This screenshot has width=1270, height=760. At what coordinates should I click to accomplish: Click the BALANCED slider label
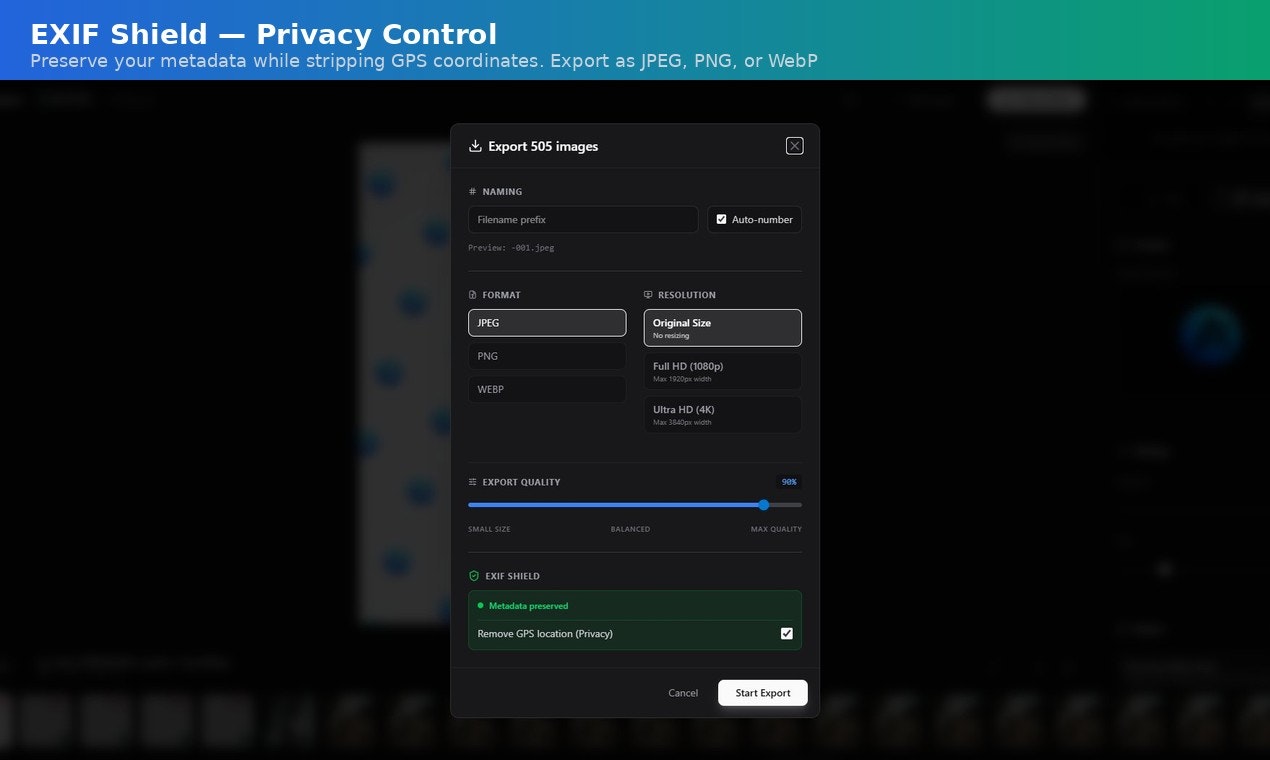(630, 529)
